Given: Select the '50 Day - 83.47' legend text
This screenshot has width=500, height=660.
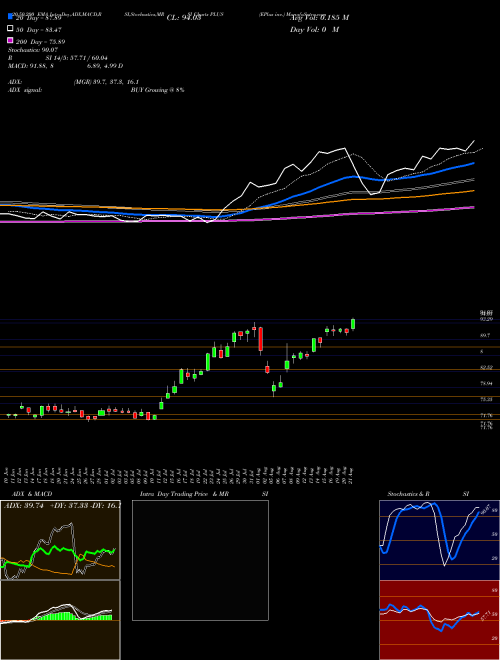Looking at the screenshot, I should pyautogui.click(x=39, y=30).
